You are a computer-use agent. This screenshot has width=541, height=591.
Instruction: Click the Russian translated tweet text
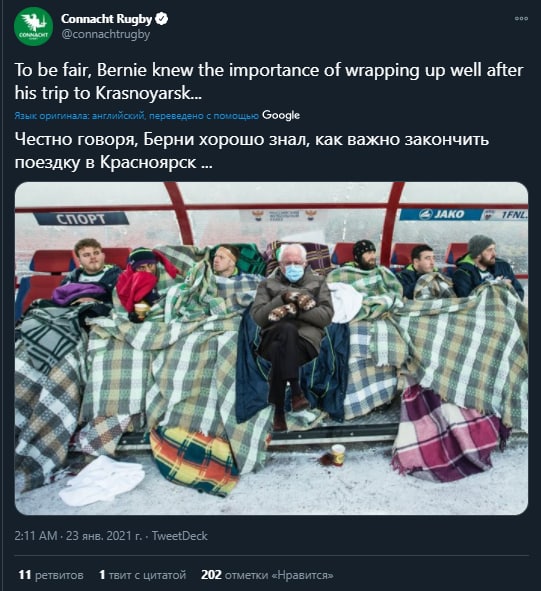(x=252, y=151)
